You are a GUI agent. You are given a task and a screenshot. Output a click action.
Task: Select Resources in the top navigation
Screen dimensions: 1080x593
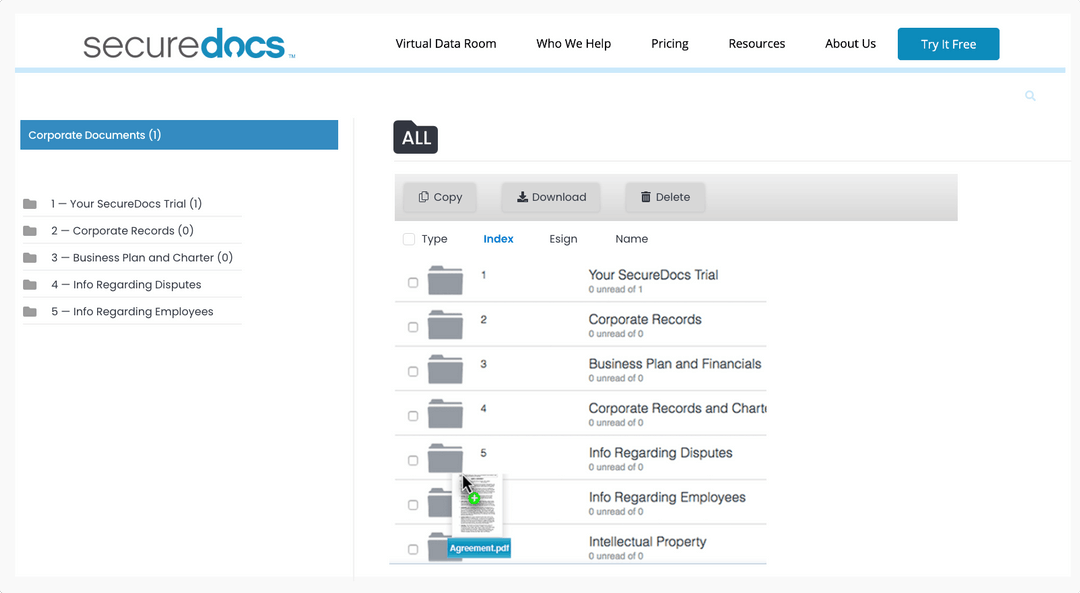click(x=757, y=43)
